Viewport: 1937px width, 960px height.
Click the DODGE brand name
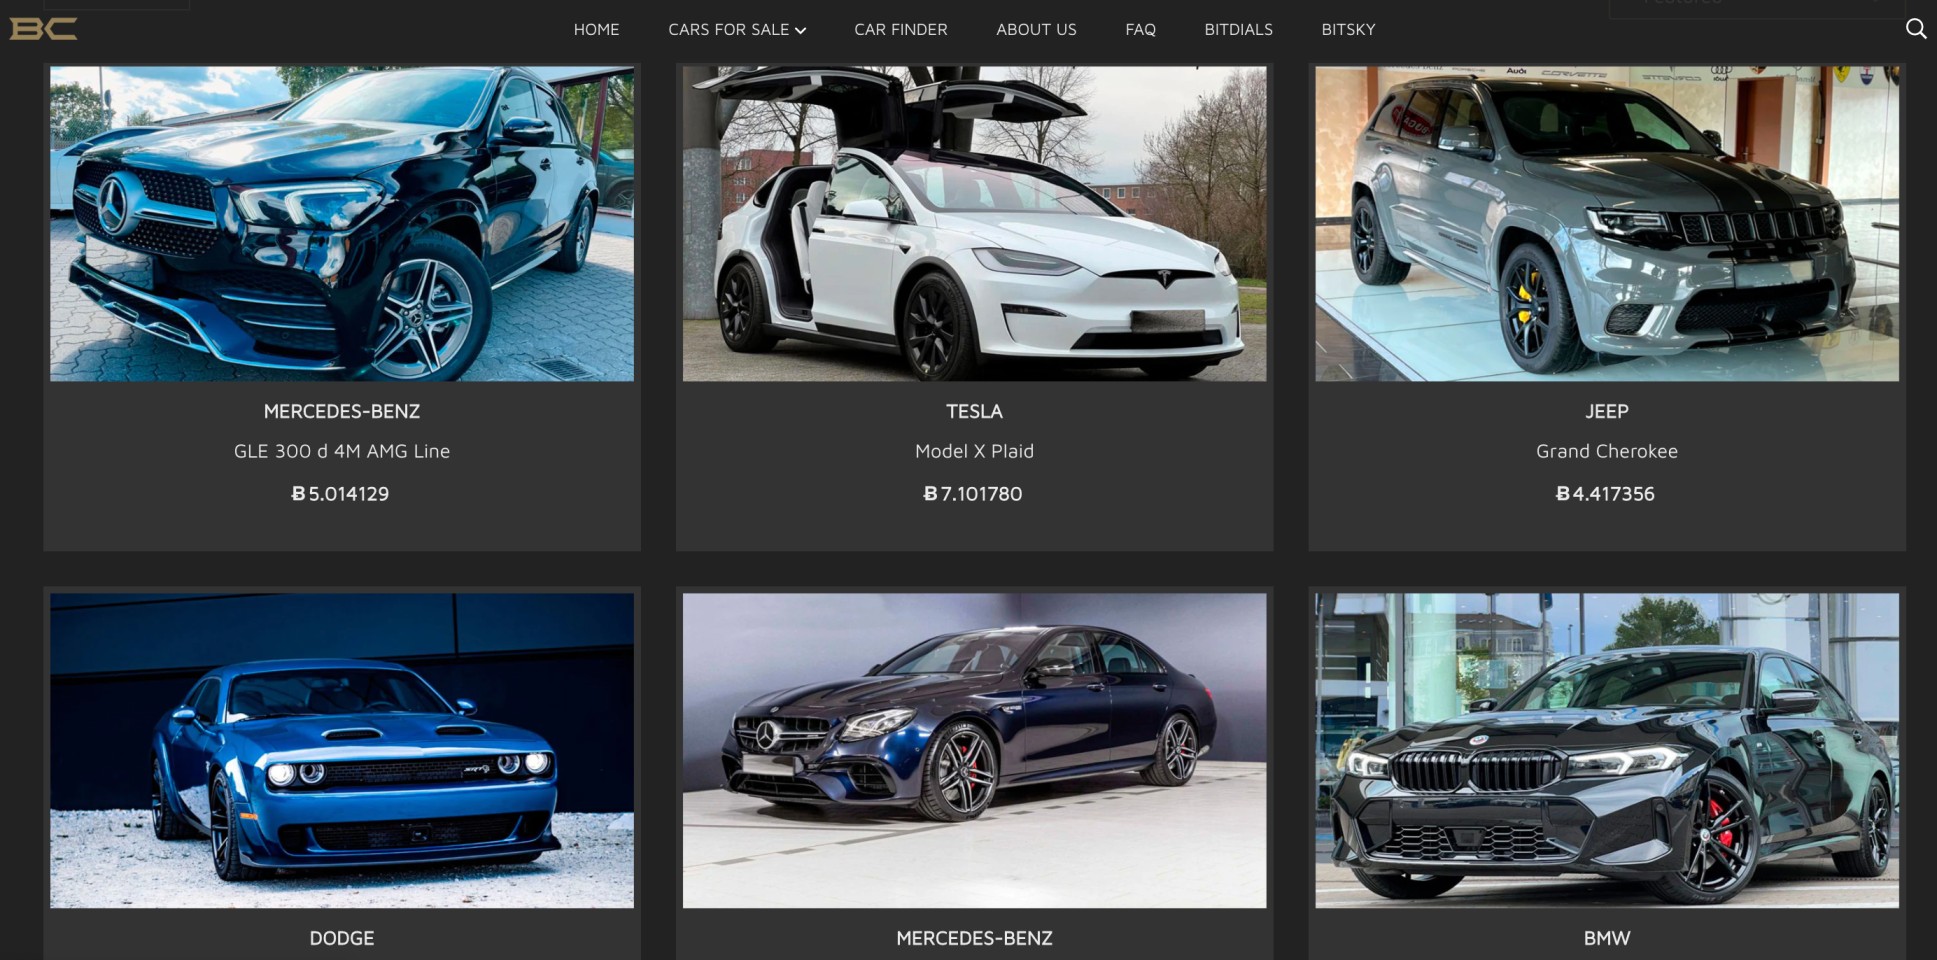pos(342,938)
